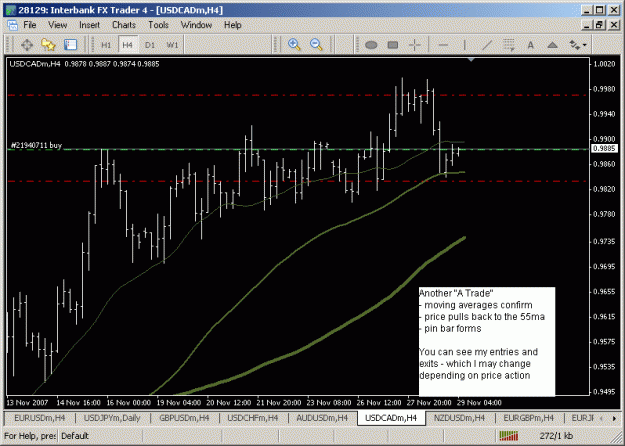Open the Tools menu

159,25
